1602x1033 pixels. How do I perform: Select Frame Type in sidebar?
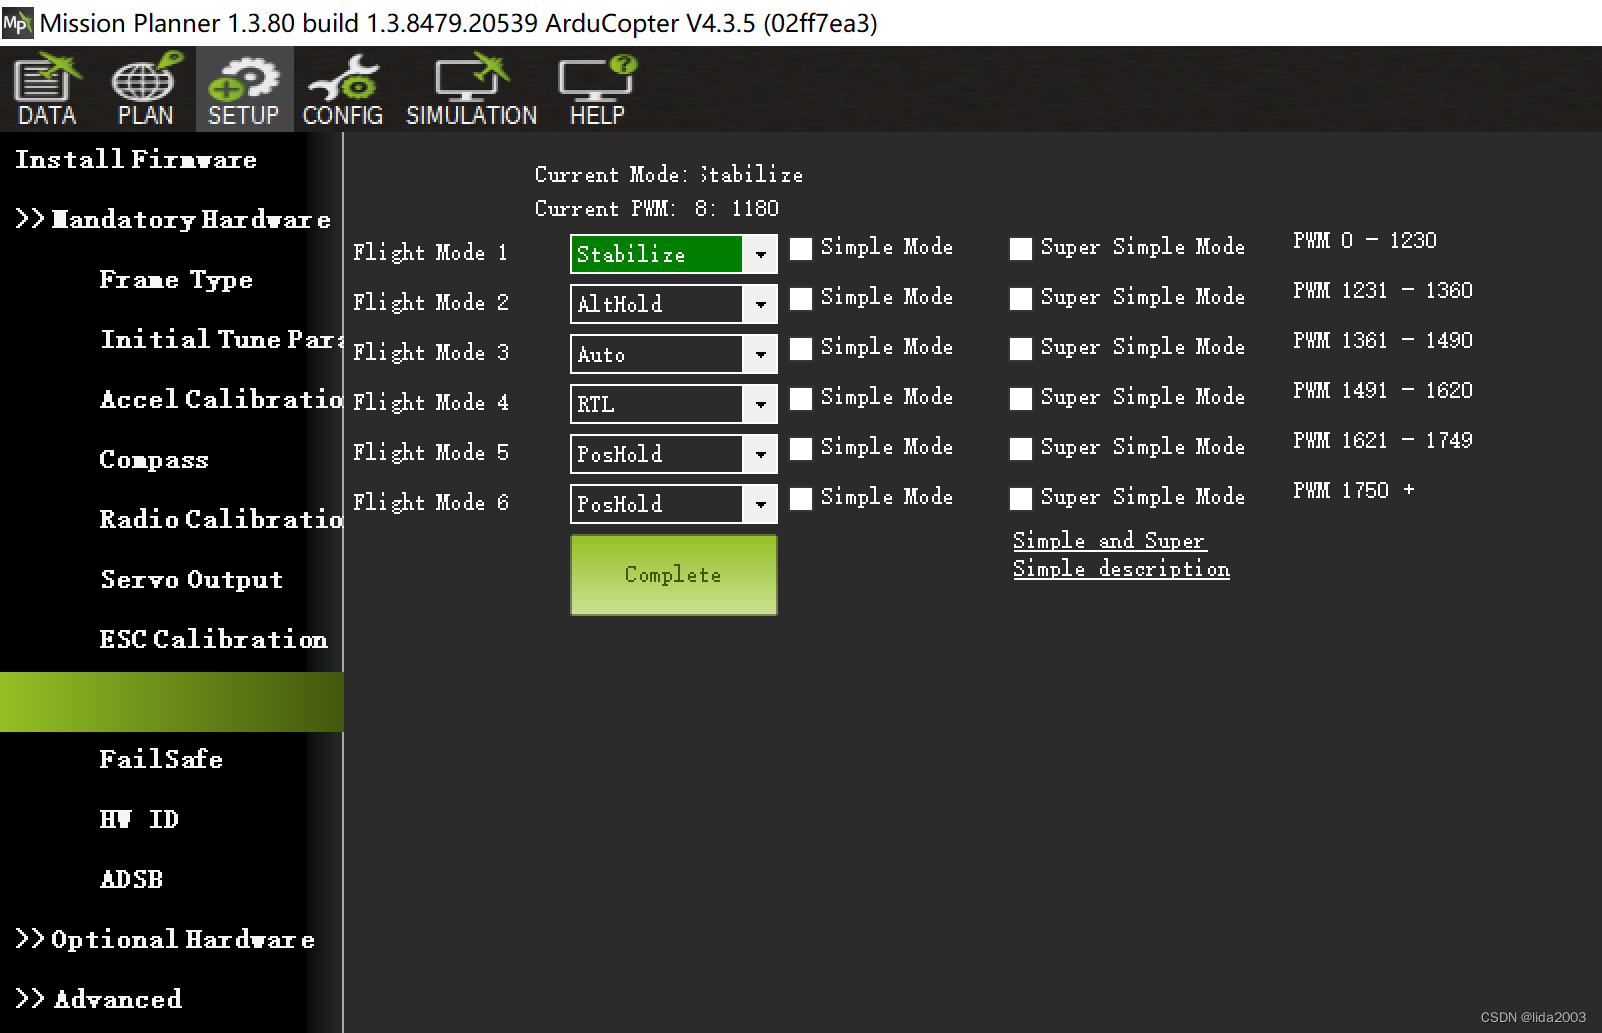click(176, 280)
